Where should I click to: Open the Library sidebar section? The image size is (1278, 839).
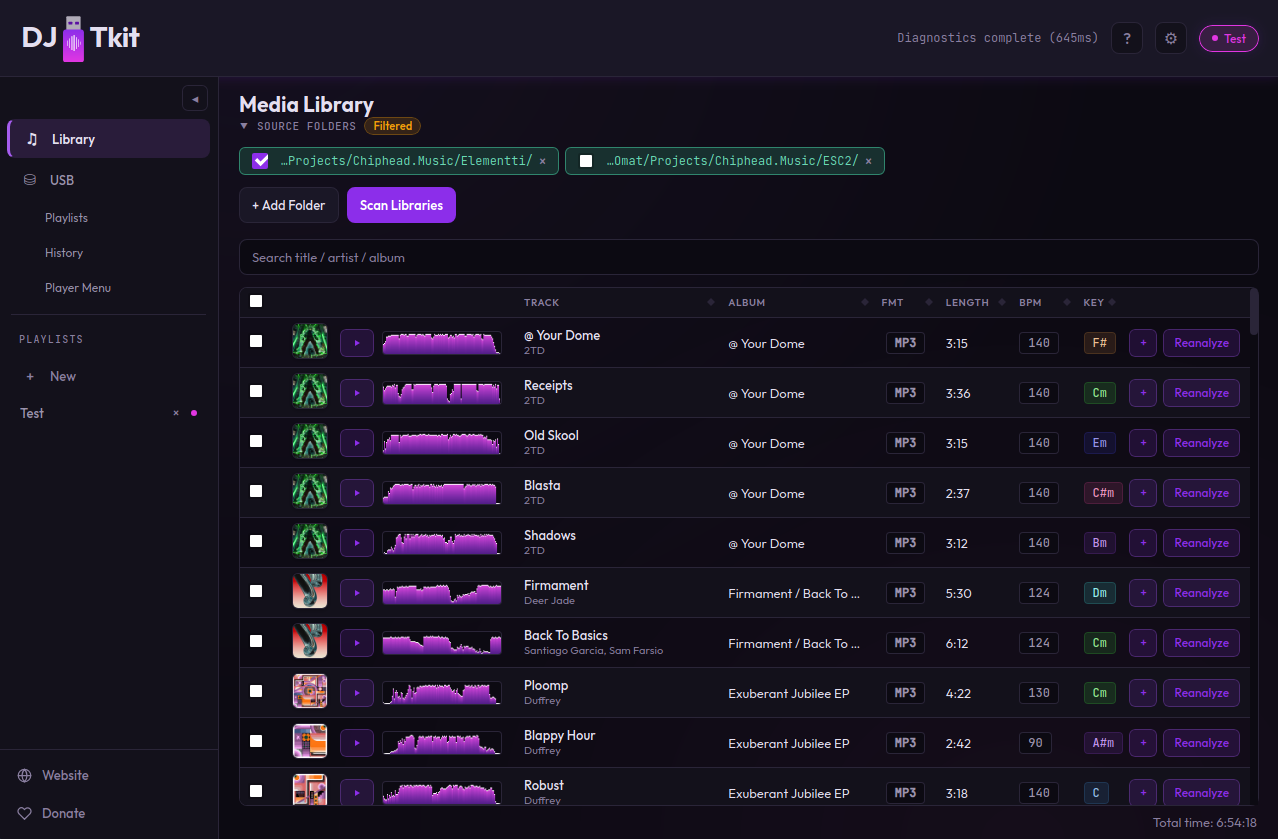pyautogui.click(x=109, y=139)
